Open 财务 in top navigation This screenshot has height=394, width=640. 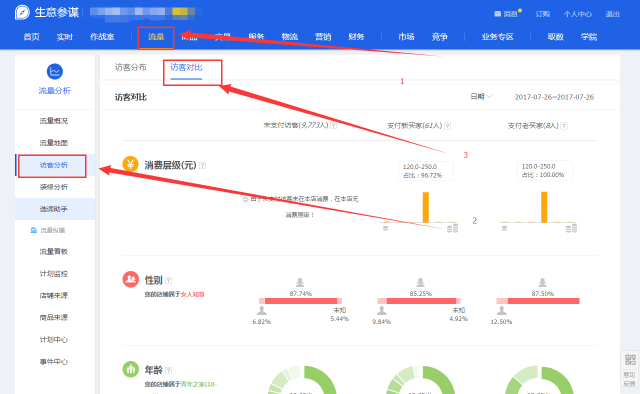[356, 37]
